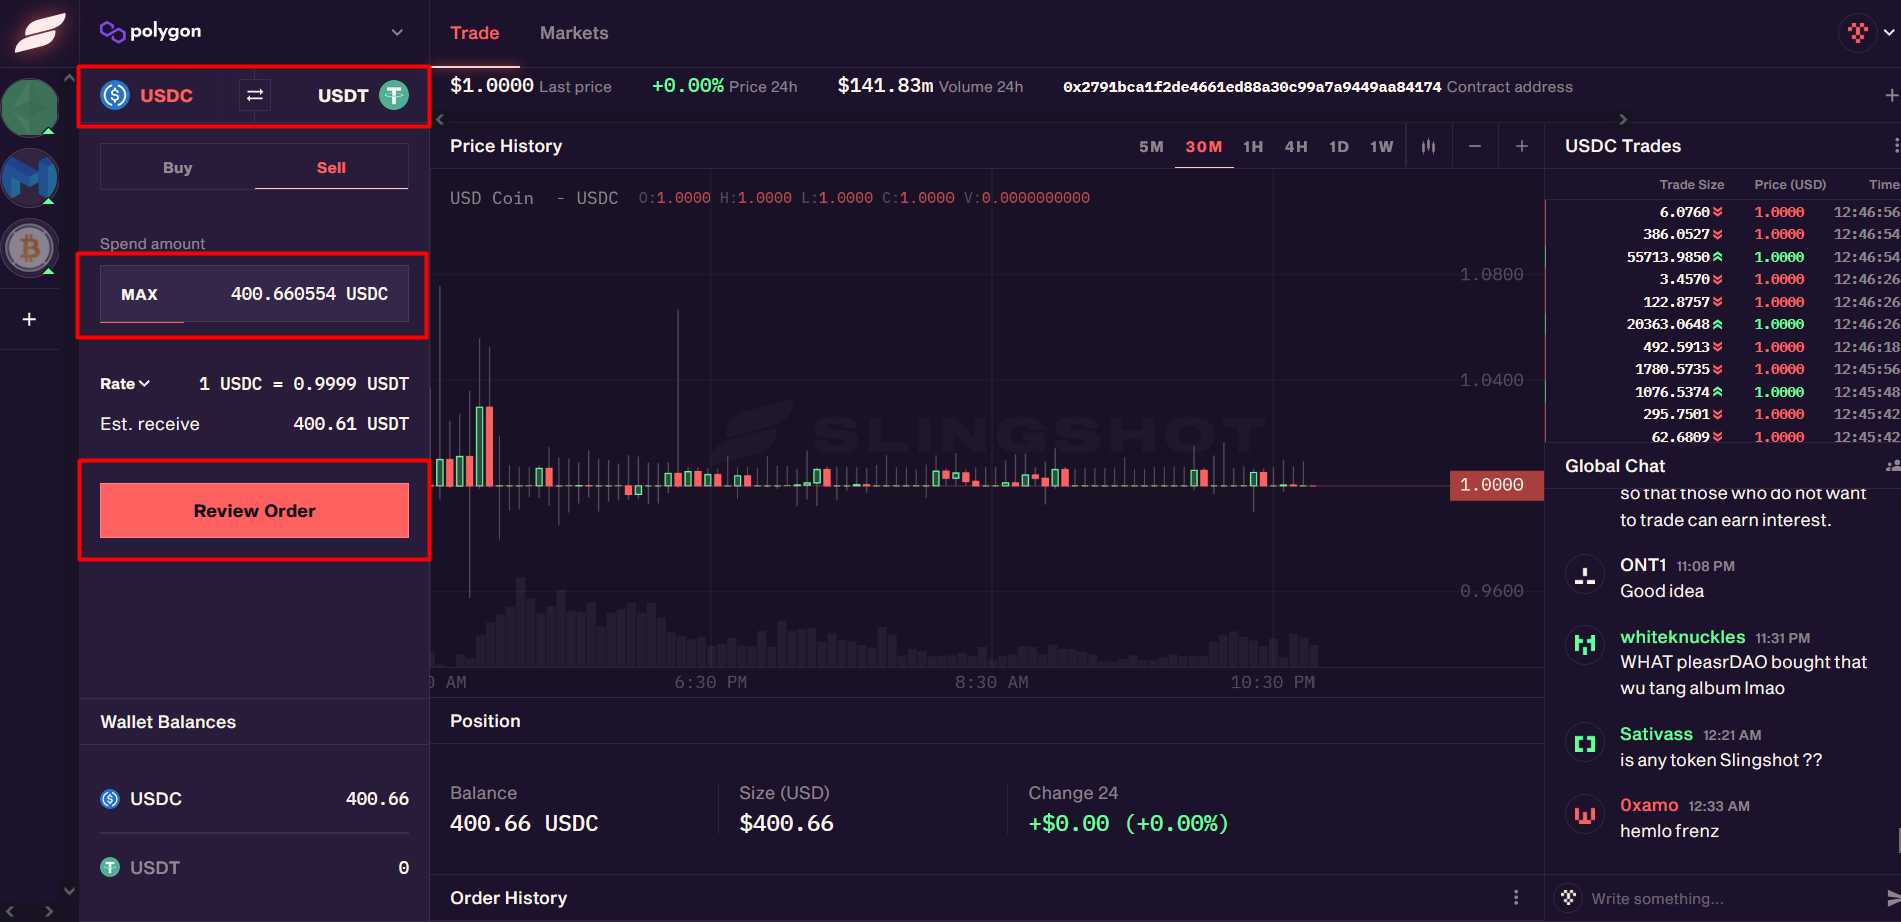Click Oxamo chat avatar
1901x922 pixels.
tap(1585, 814)
